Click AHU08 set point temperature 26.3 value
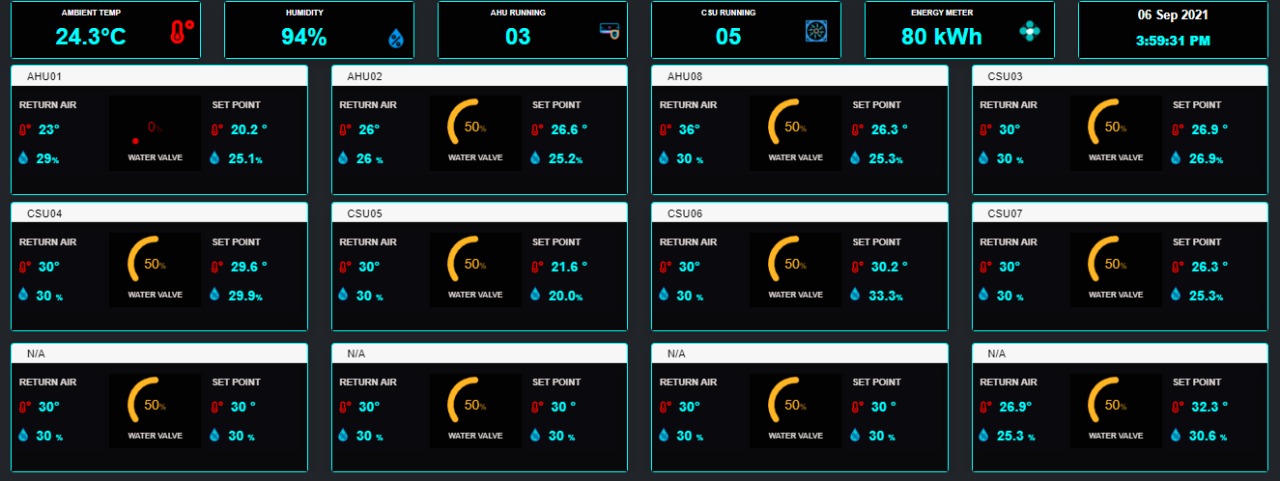Screen dimensions: 1280x481 889,129
